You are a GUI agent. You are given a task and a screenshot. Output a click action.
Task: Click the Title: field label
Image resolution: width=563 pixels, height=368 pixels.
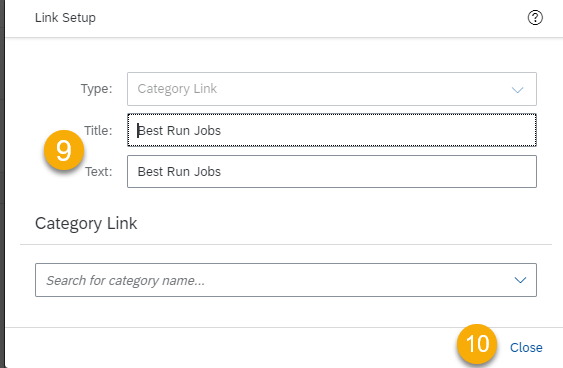(98, 130)
